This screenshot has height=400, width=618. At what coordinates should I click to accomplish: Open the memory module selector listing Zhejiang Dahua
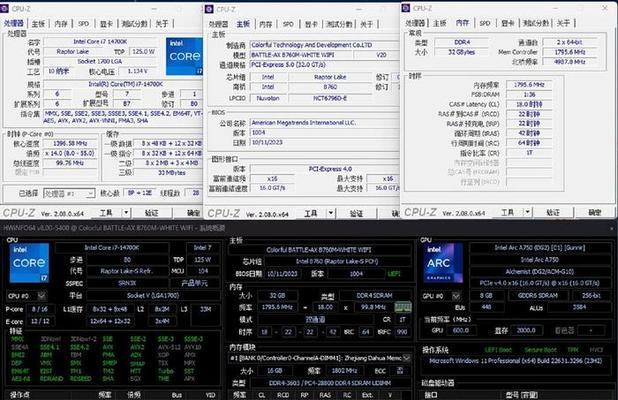[x=320, y=358]
